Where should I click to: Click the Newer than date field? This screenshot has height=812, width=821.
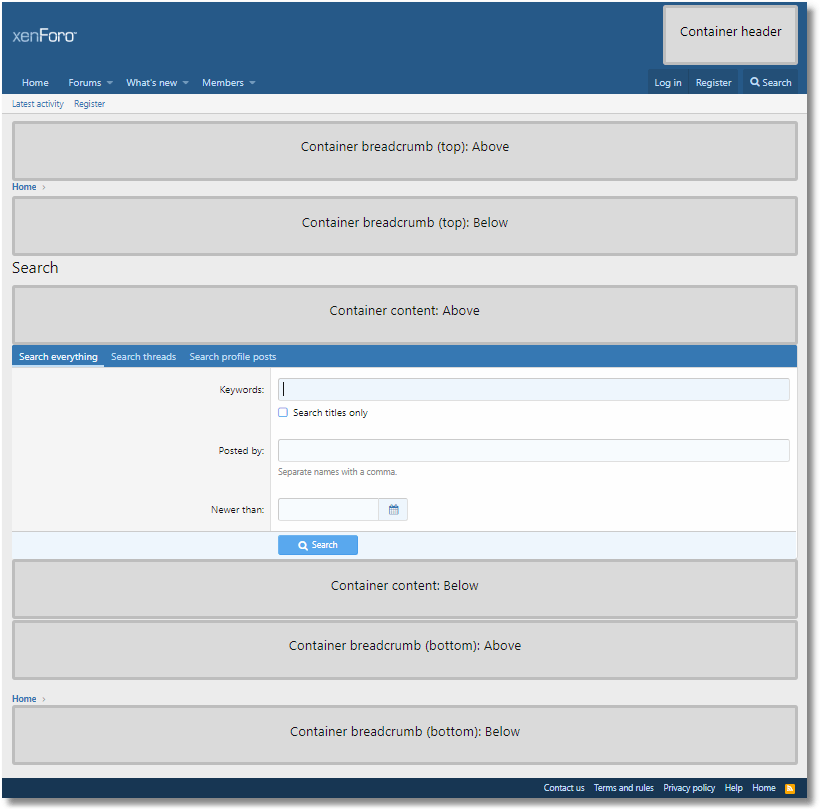(x=328, y=510)
